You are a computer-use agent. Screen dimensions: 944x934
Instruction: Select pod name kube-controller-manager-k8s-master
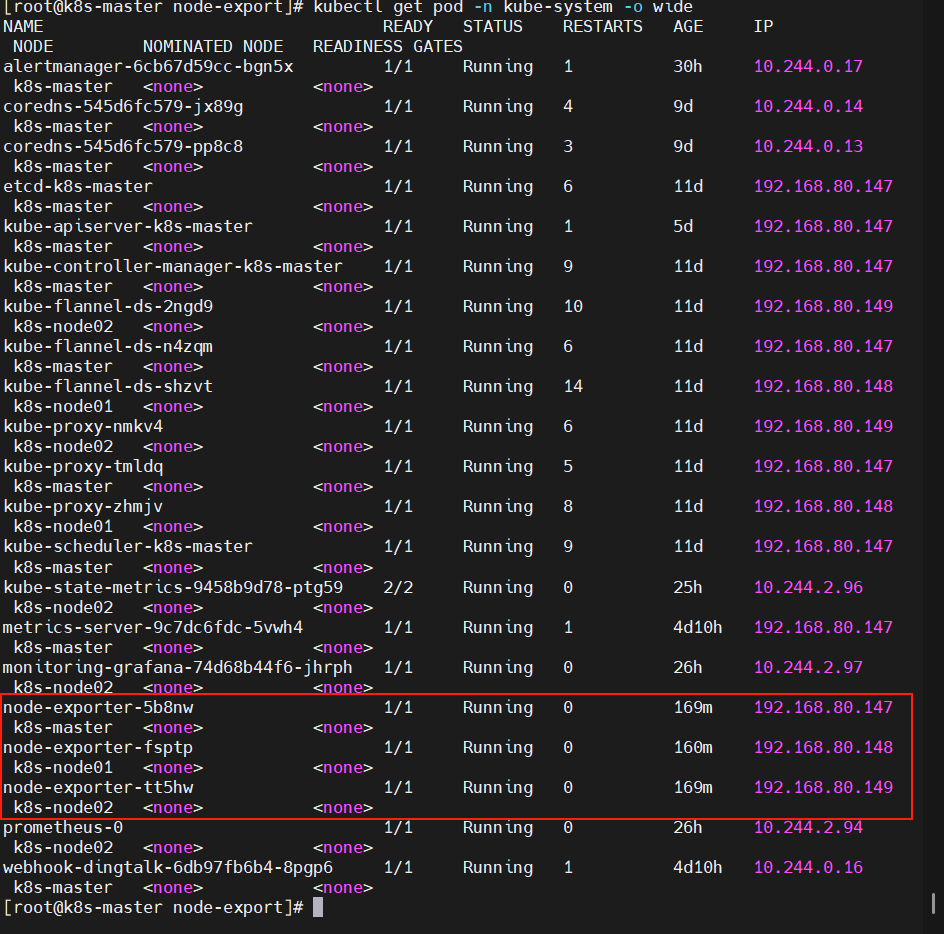tap(173, 266)
